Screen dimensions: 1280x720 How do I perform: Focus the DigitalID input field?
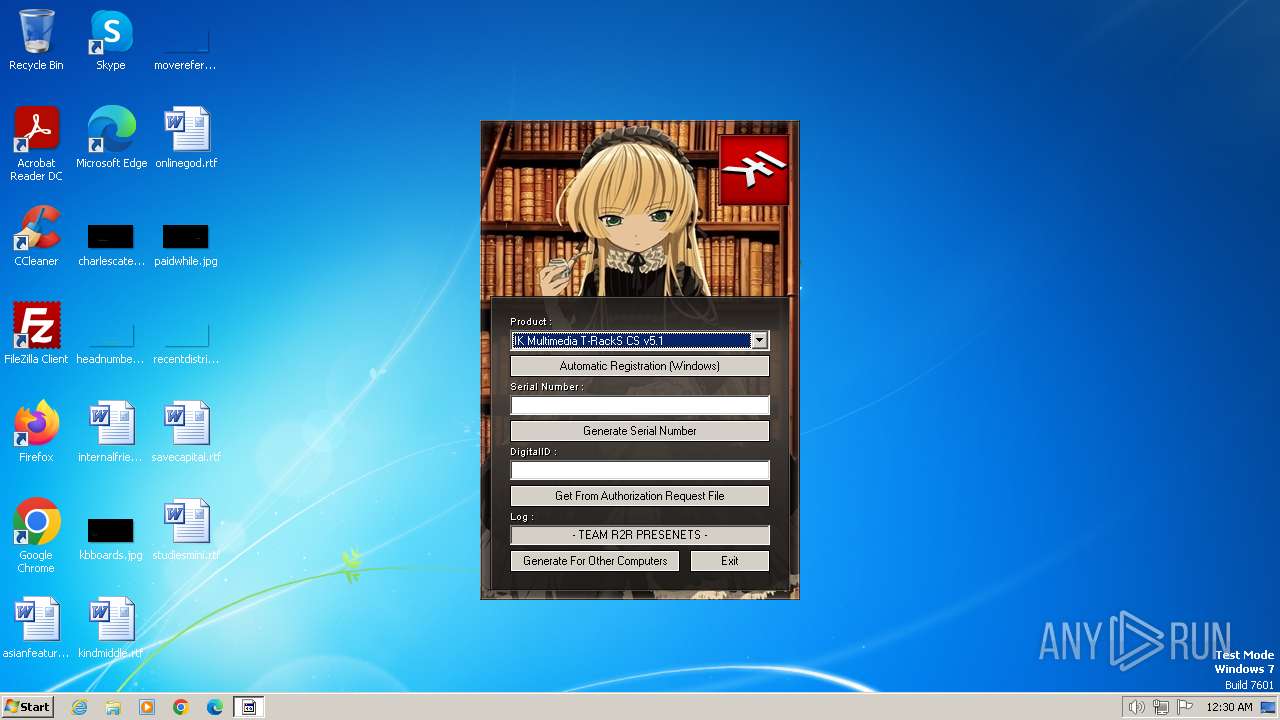click(640, 470)
